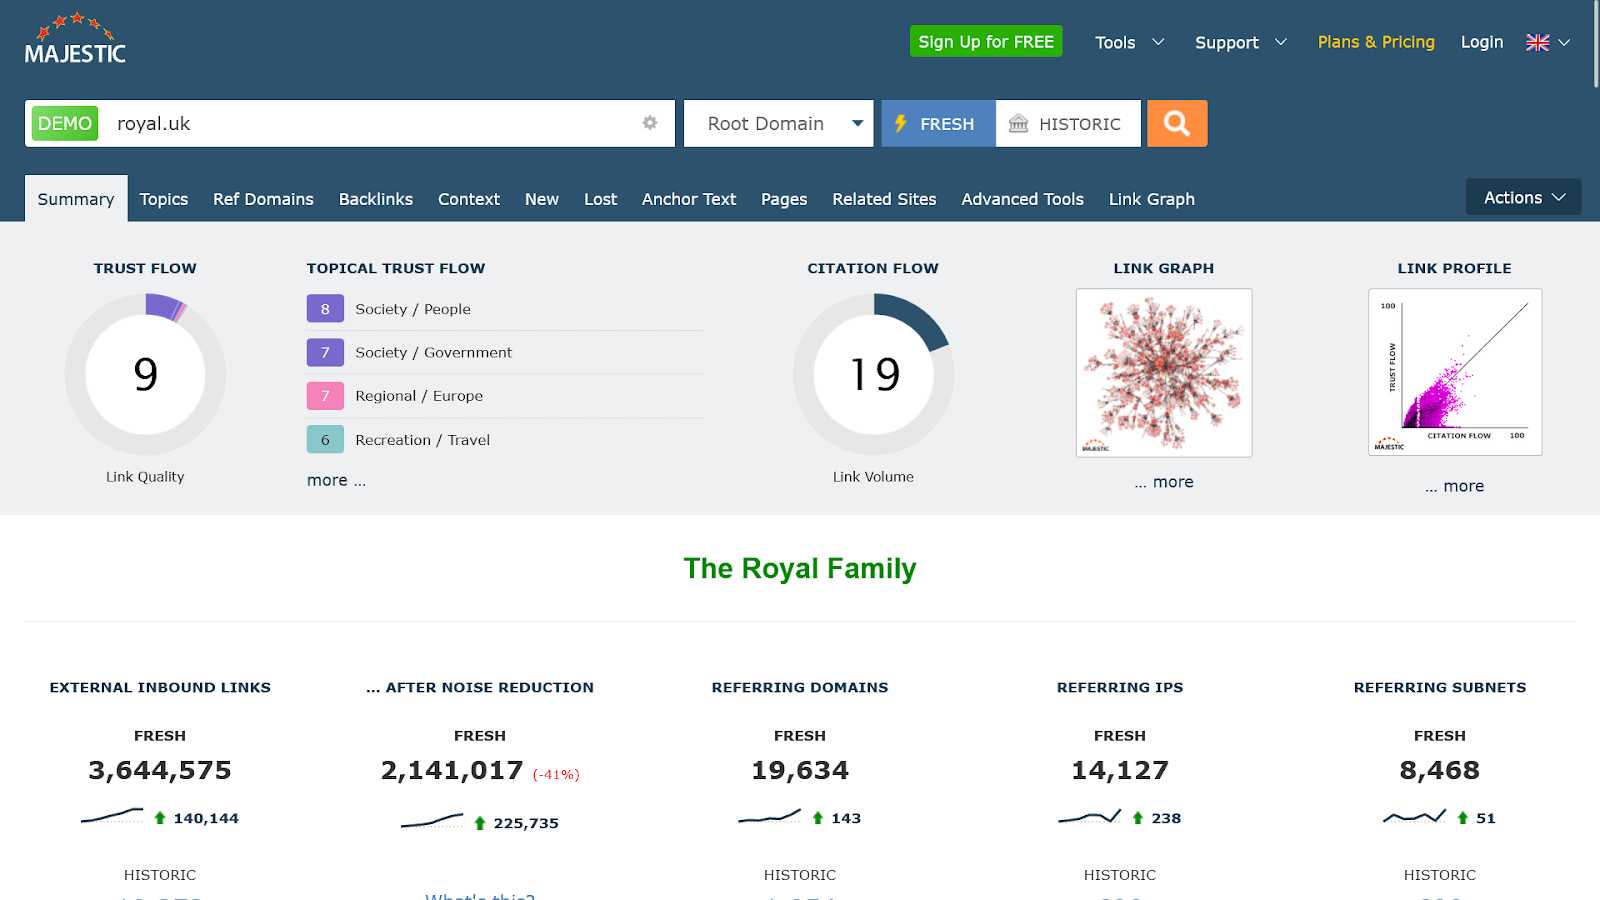The width and height of the screenshot is (1600, 900).
Task: Open the Advanced Tools tab
Action: point(1023,199)
